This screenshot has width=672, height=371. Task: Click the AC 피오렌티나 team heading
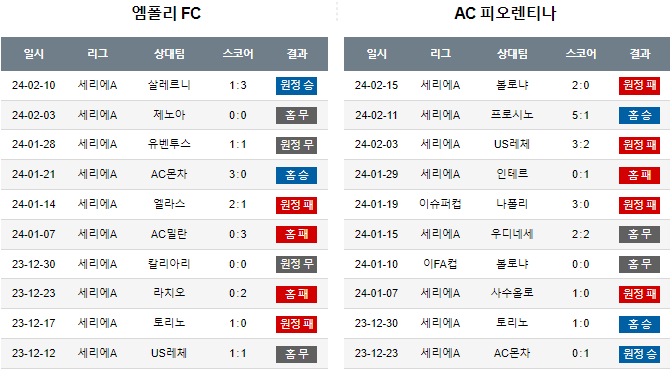coord(505,13)
